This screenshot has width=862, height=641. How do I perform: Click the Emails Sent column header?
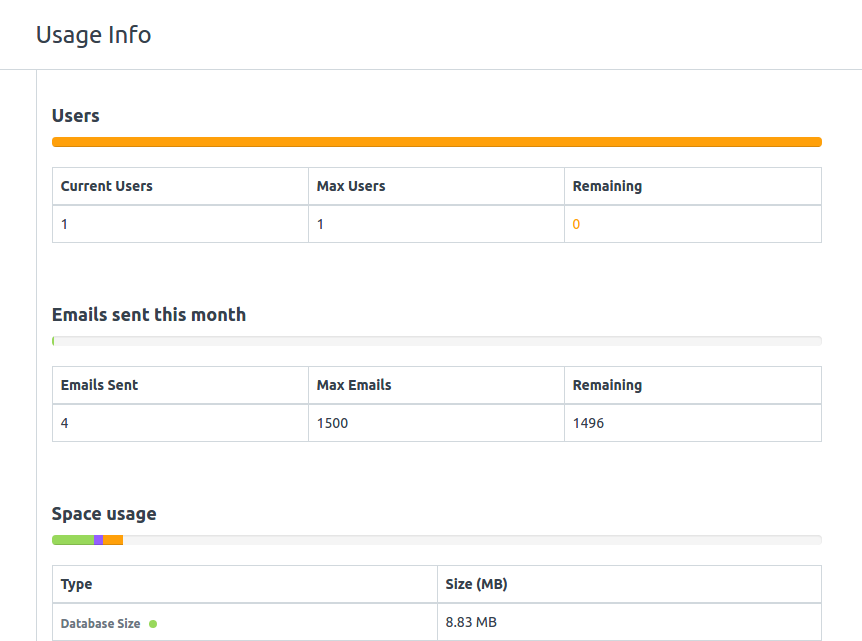(100, 385)
